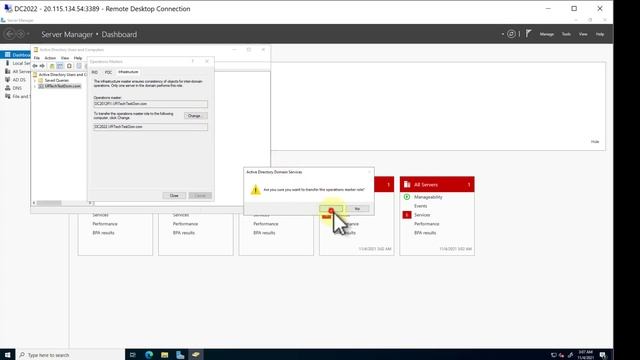Click the Server Manager taskbar icon
The image size is (640, 360).
tap(180, 355)
